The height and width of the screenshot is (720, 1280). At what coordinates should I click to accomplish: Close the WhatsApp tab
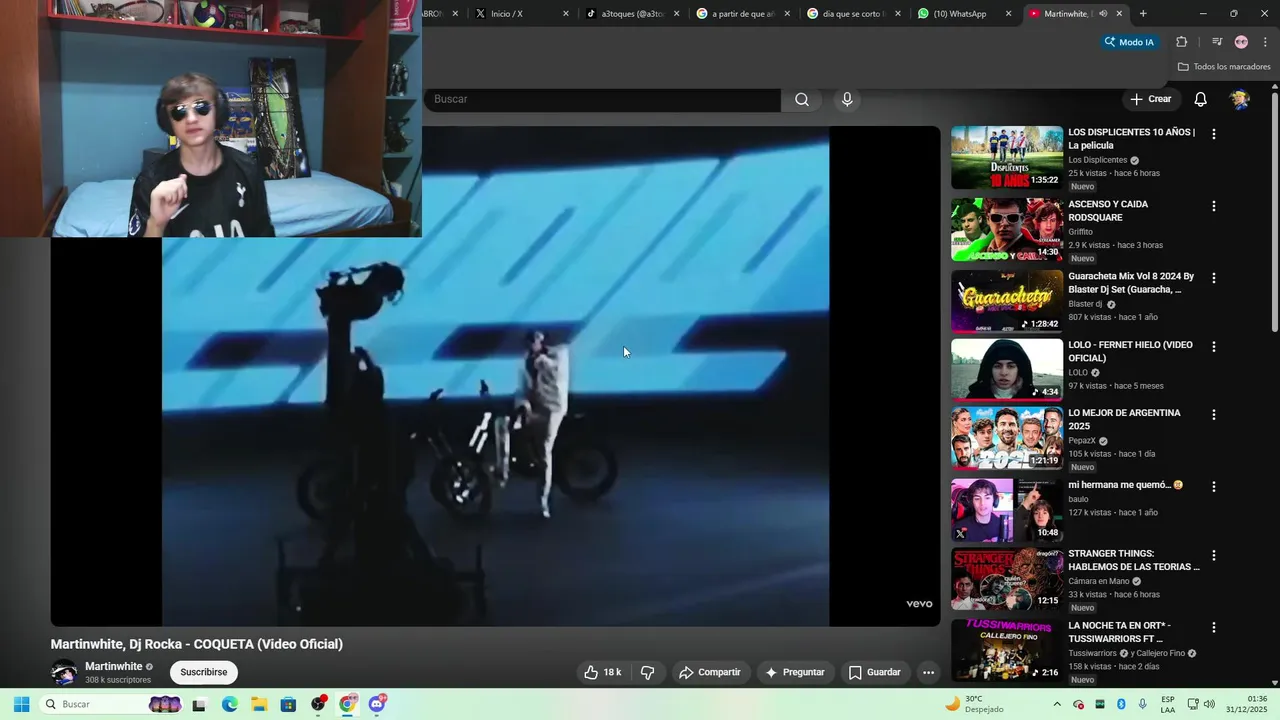coord(1008,14)
